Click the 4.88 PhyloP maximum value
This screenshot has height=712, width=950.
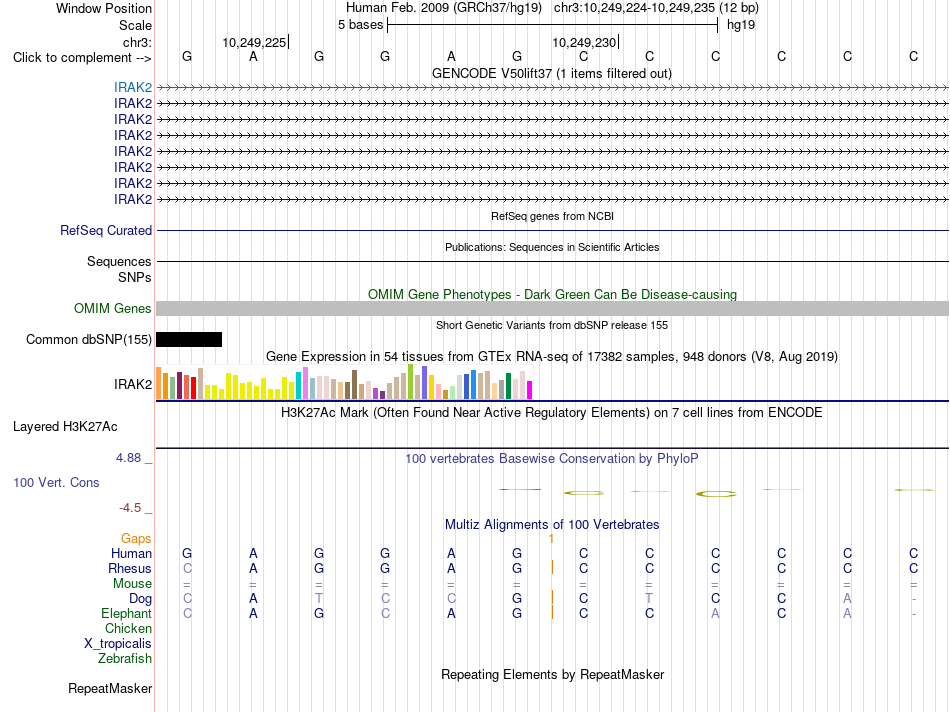point(128,457)
